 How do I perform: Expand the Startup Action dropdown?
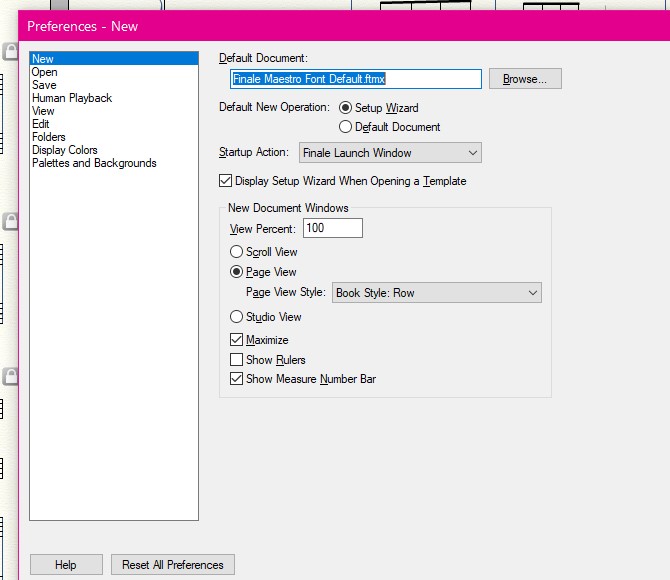389,153
